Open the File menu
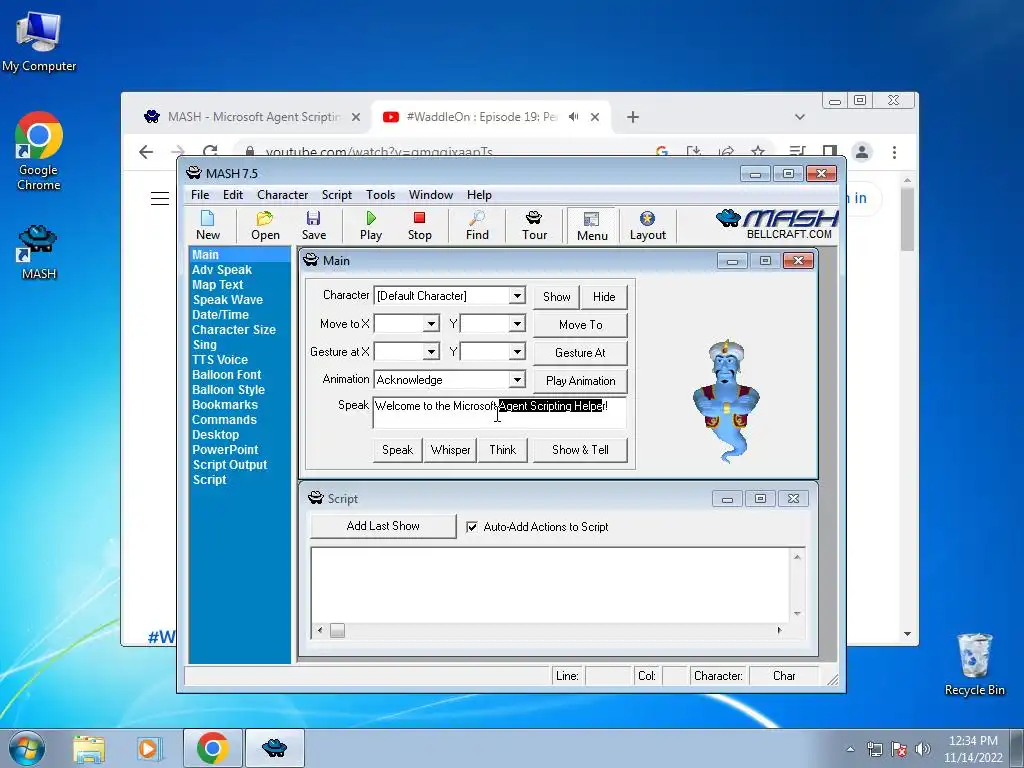This screenshot has width=1024, height=768. (200, 195)
